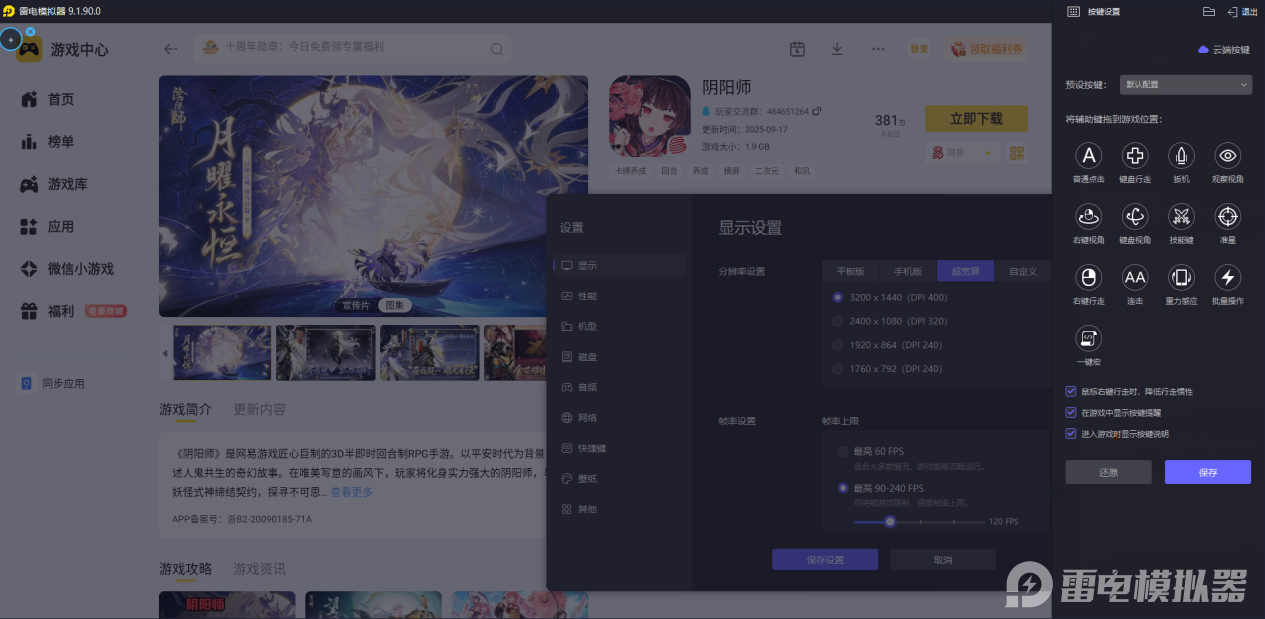Click the thumbnail strip left arrow
1265x619 pixels.
[166, 353]
